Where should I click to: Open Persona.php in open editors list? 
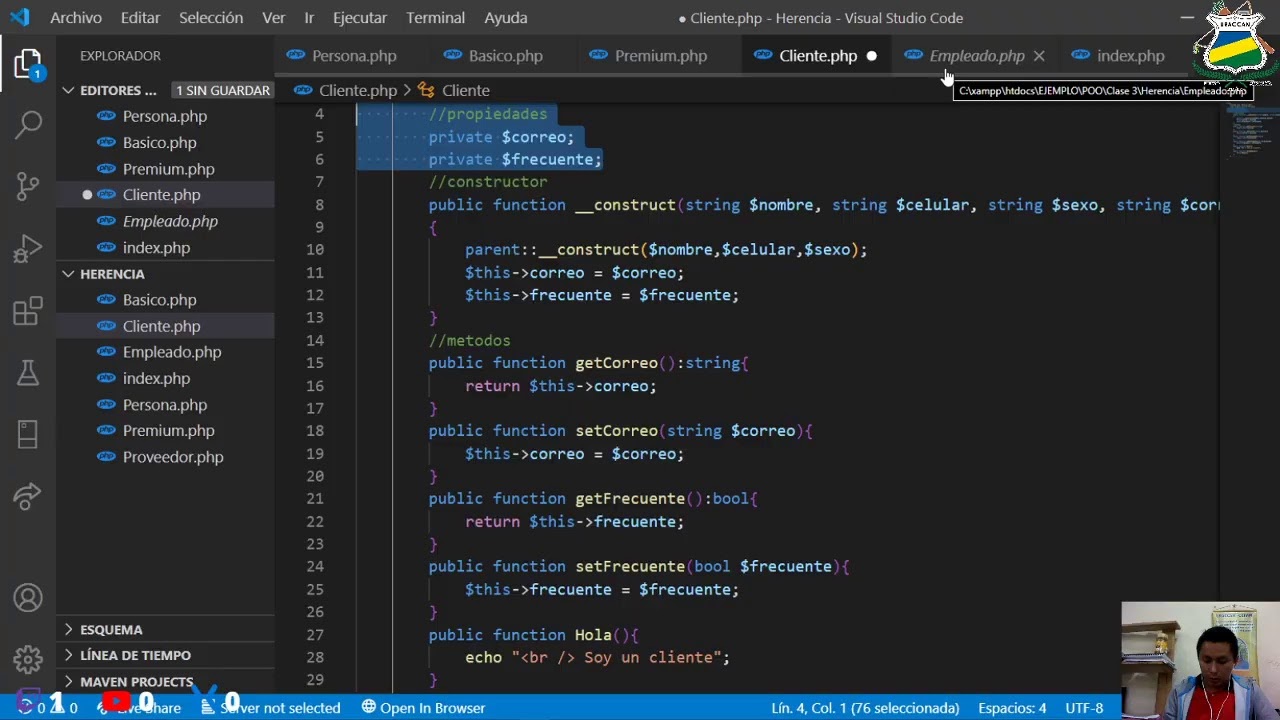tap(165, 116)
